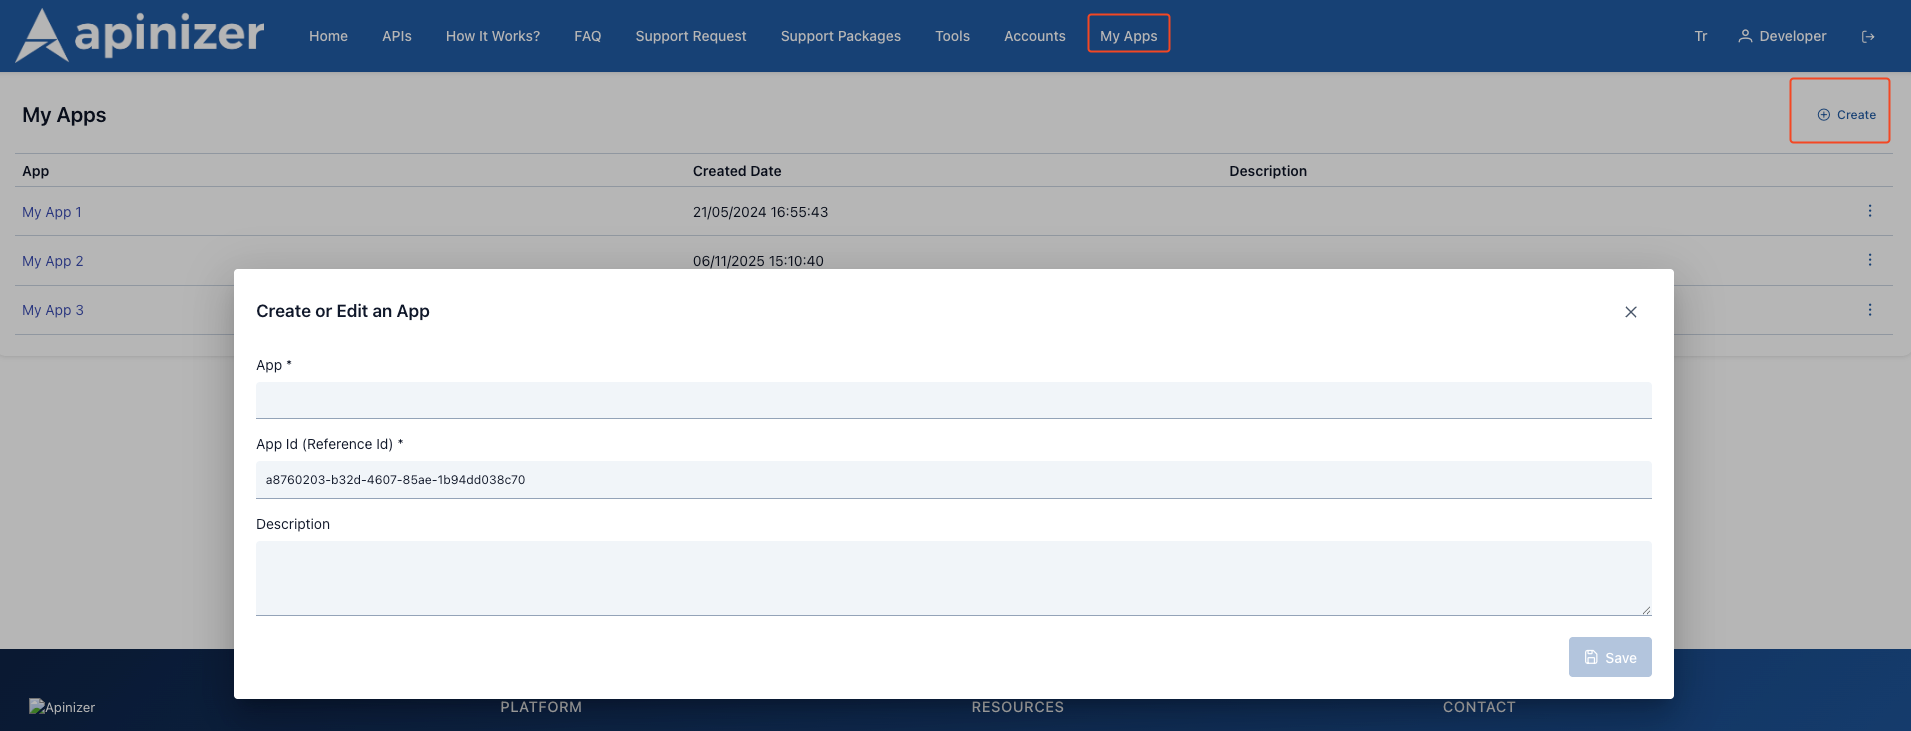Open the Developer user menu
1911x731 pixels.
pos(1782,36)
